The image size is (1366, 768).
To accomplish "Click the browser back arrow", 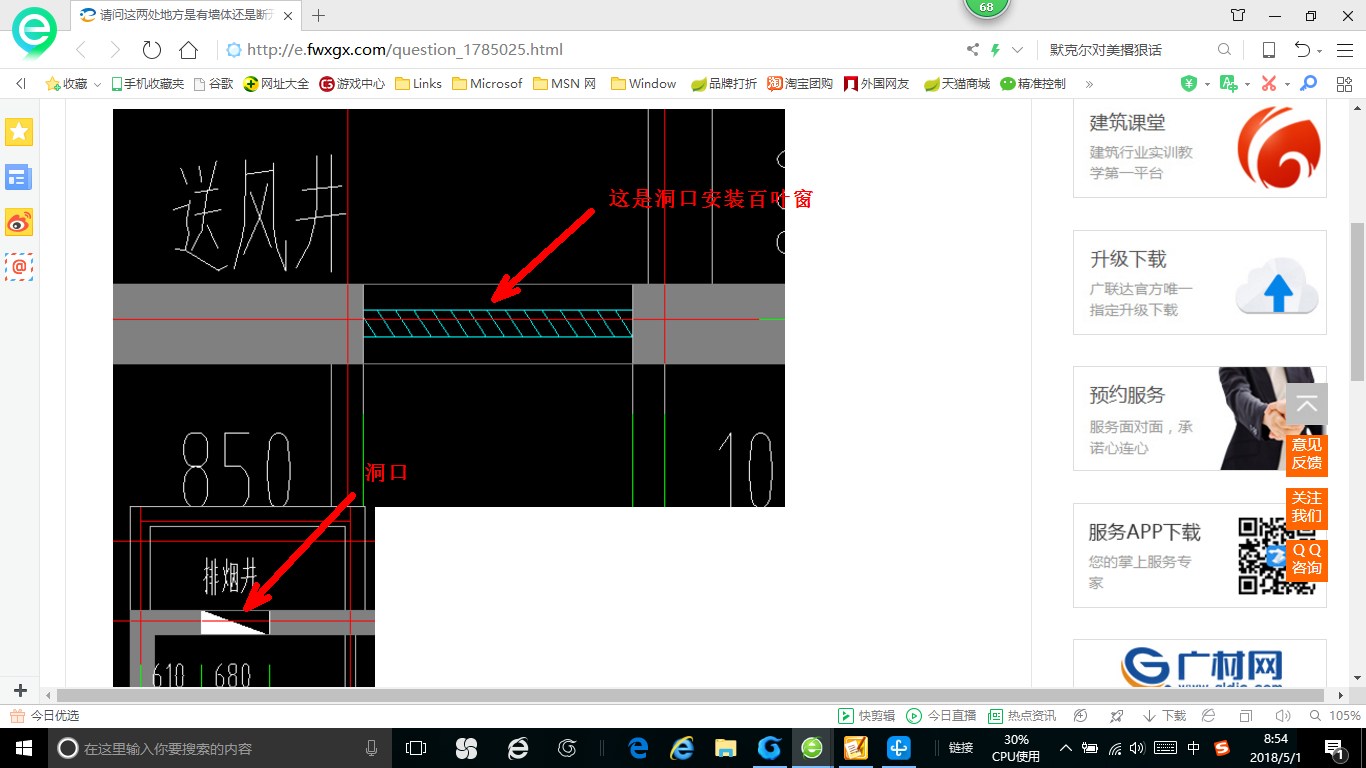I will 81,50.
